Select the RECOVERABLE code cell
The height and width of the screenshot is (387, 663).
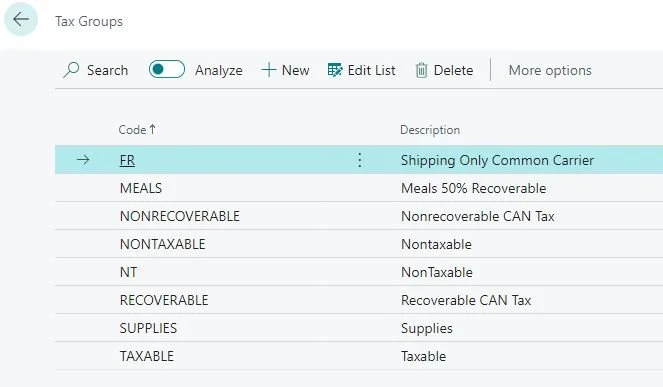click(164, 300)
